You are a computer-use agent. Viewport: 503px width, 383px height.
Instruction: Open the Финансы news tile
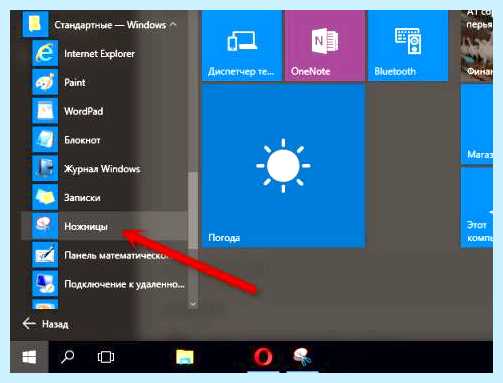tap(477, 46)
